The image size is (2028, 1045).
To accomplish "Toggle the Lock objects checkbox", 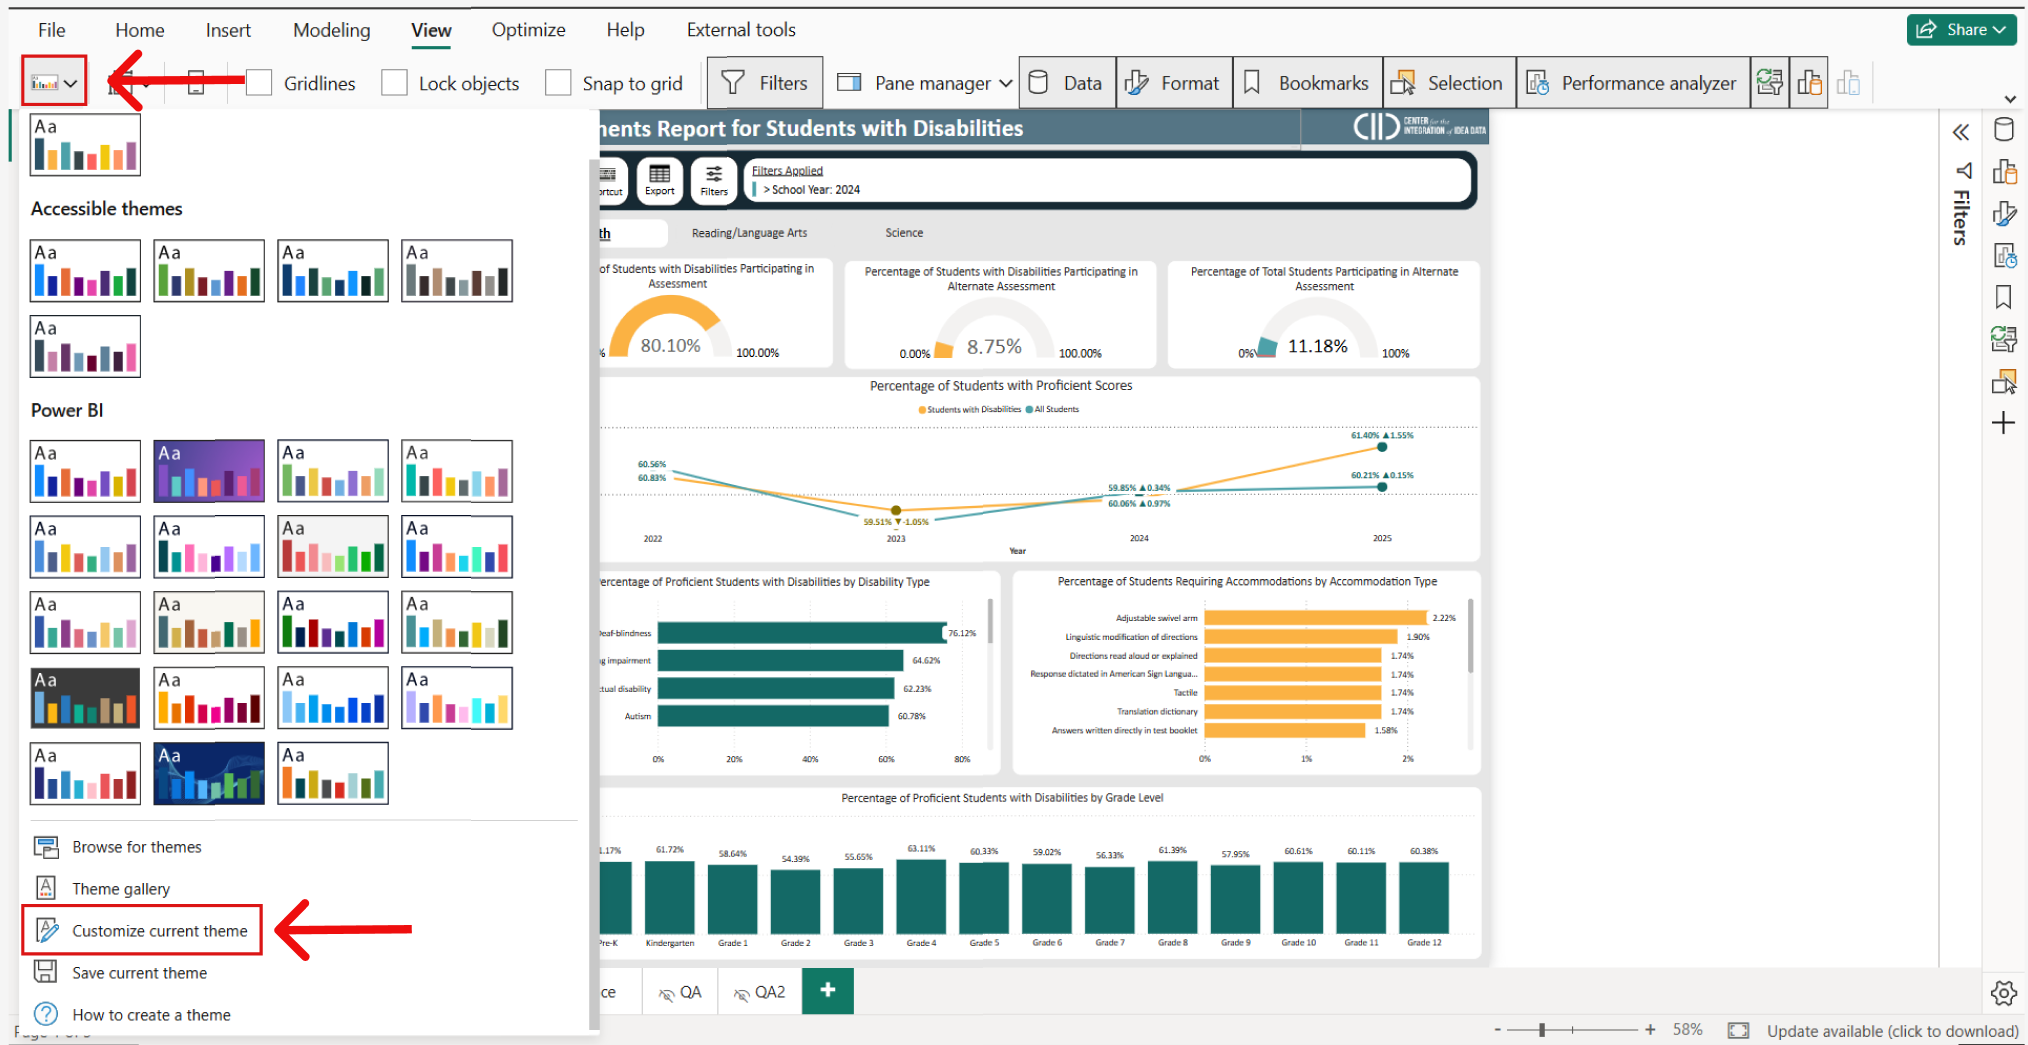I will pyautogui.click(x=395, y=83).
